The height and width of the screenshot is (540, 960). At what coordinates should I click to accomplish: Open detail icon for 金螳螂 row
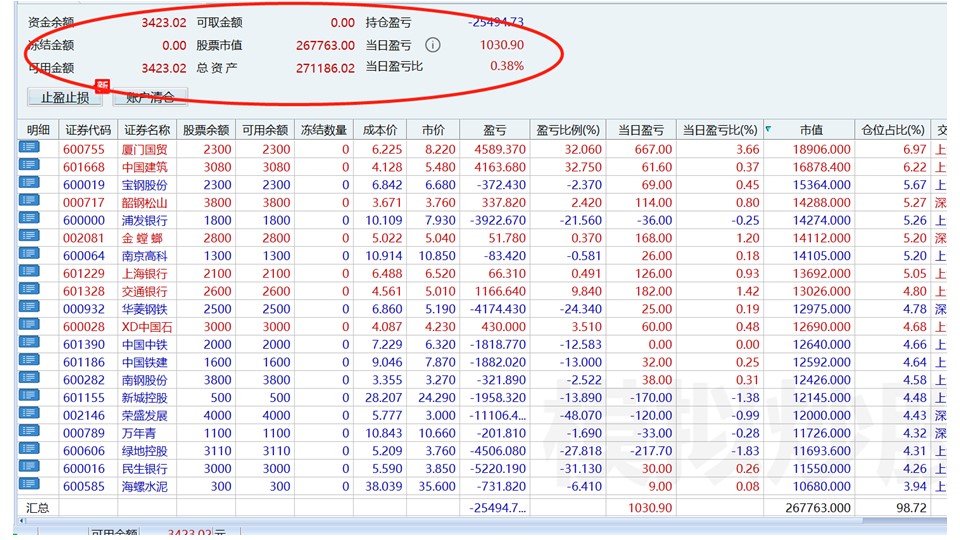pos(29,236)
